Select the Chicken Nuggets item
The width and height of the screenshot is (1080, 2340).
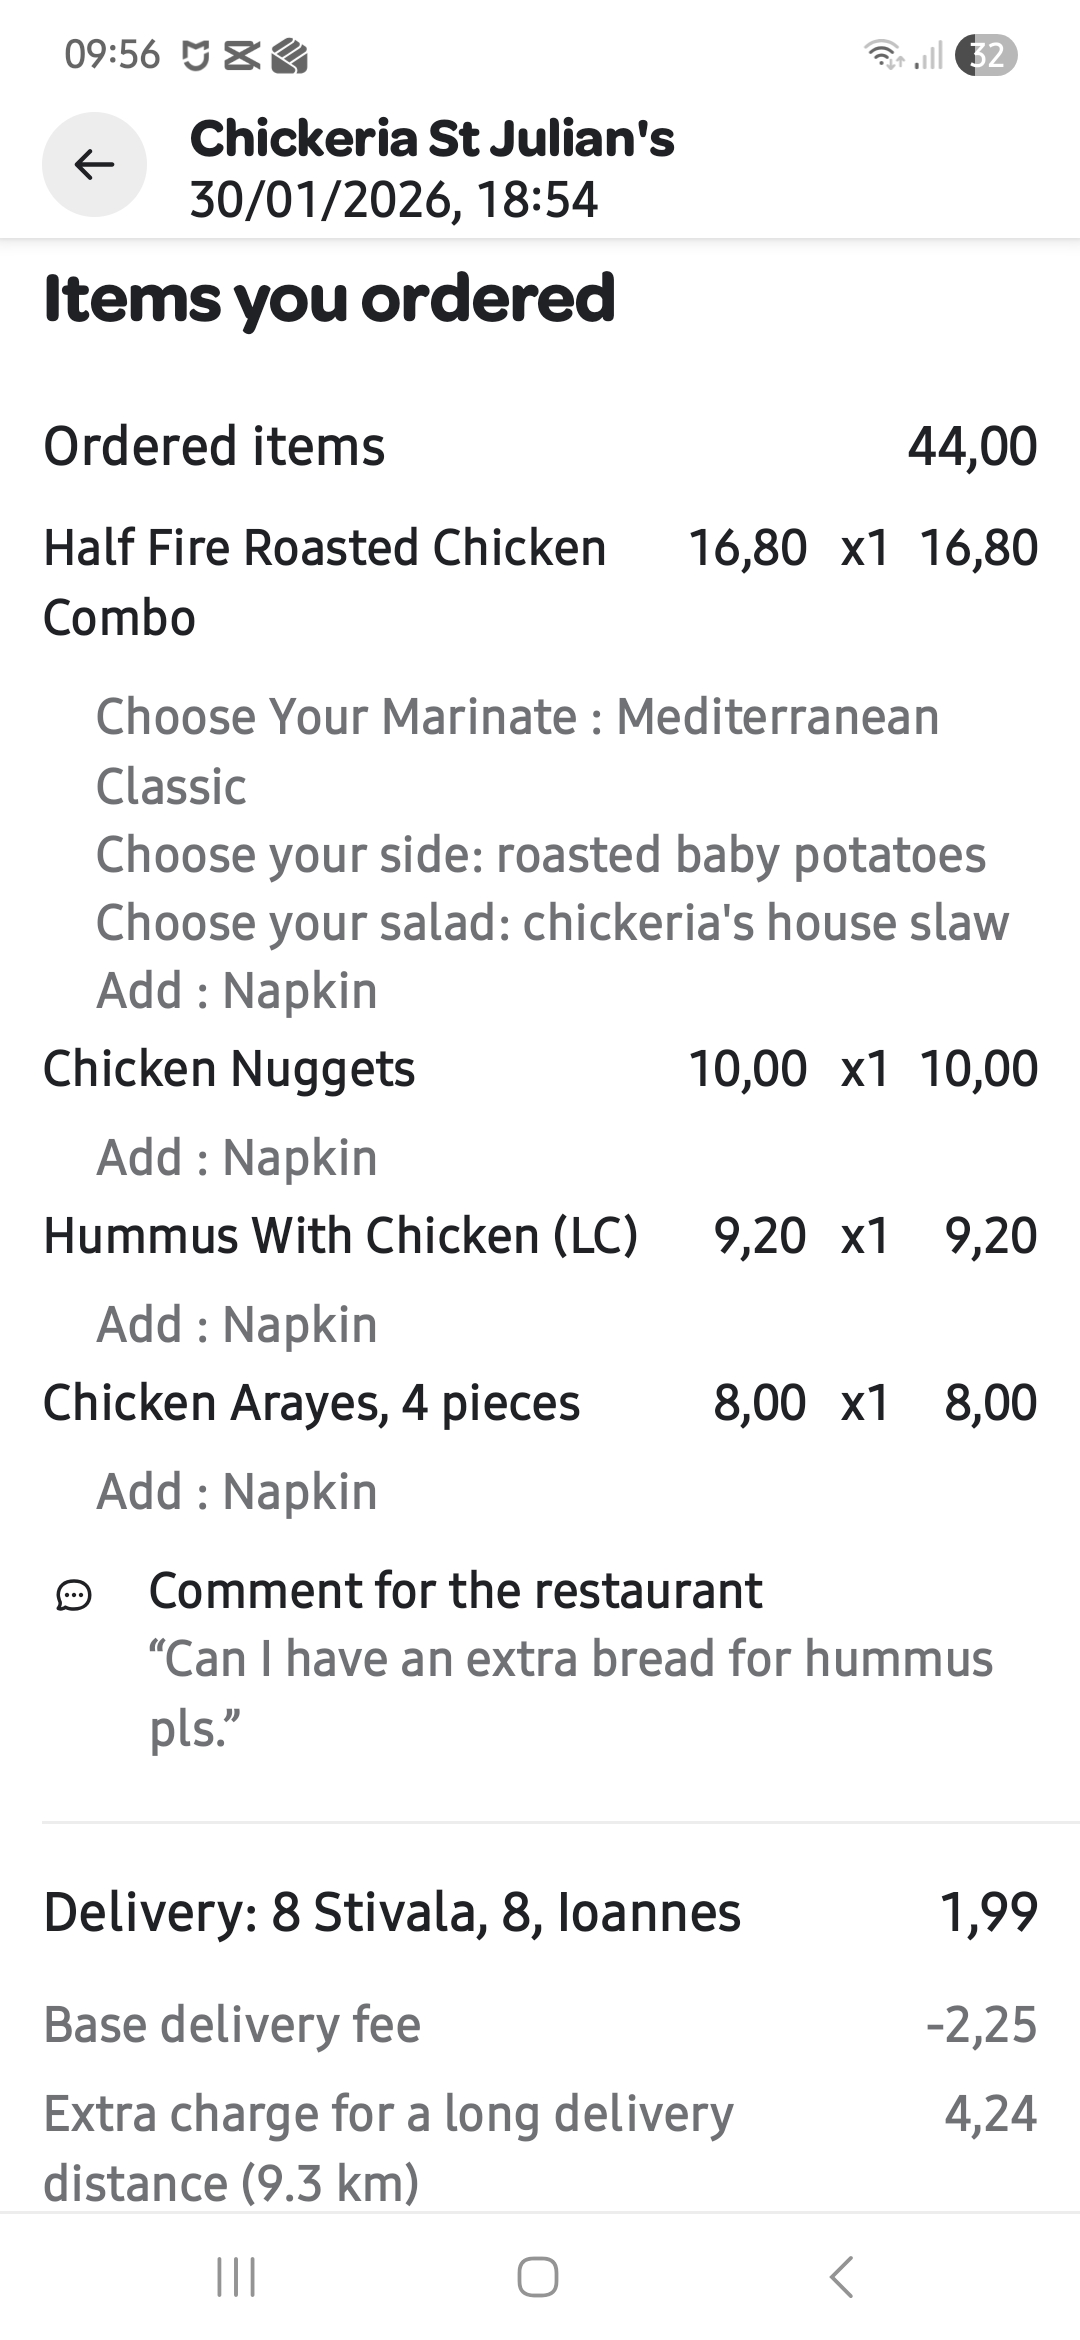tap(229, 1068)
